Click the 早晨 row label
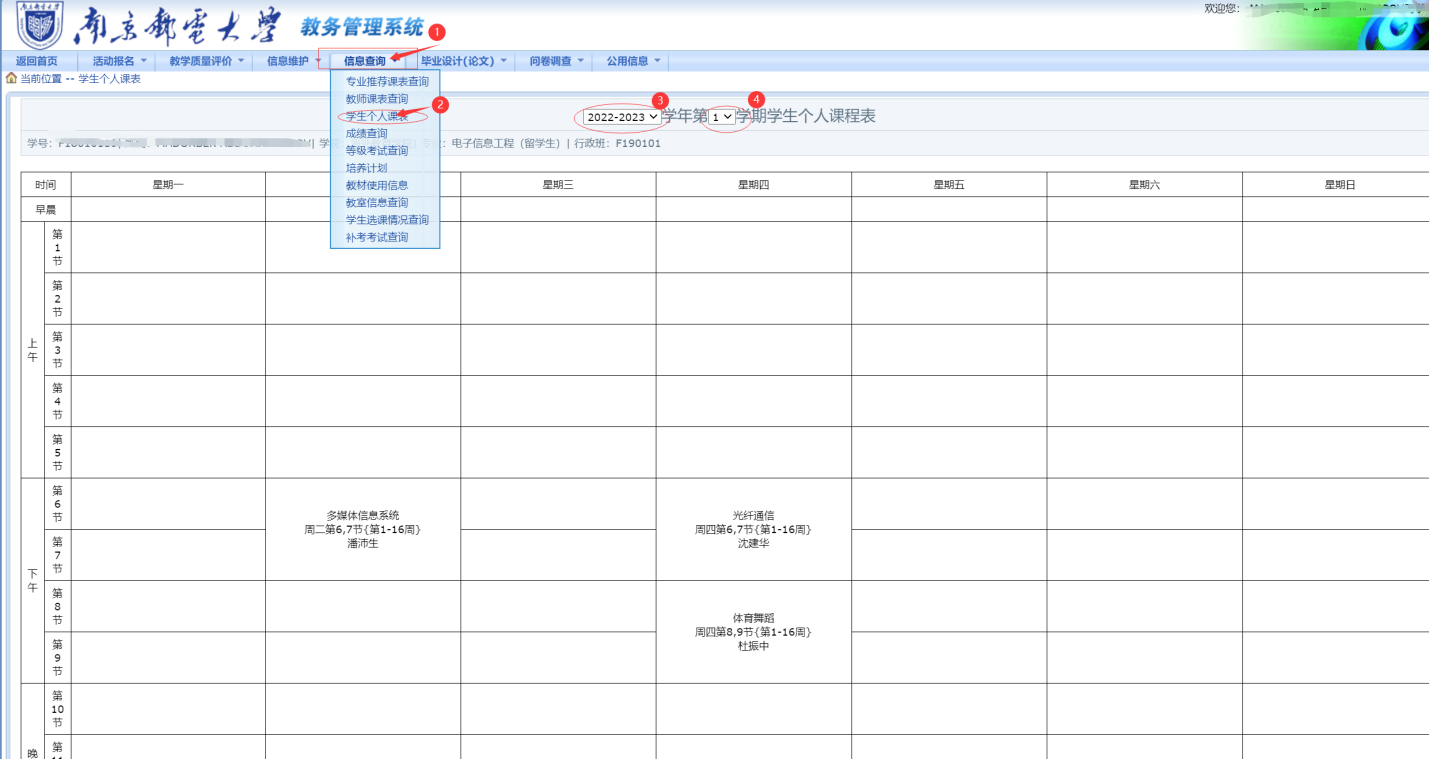 click(46, 210)
